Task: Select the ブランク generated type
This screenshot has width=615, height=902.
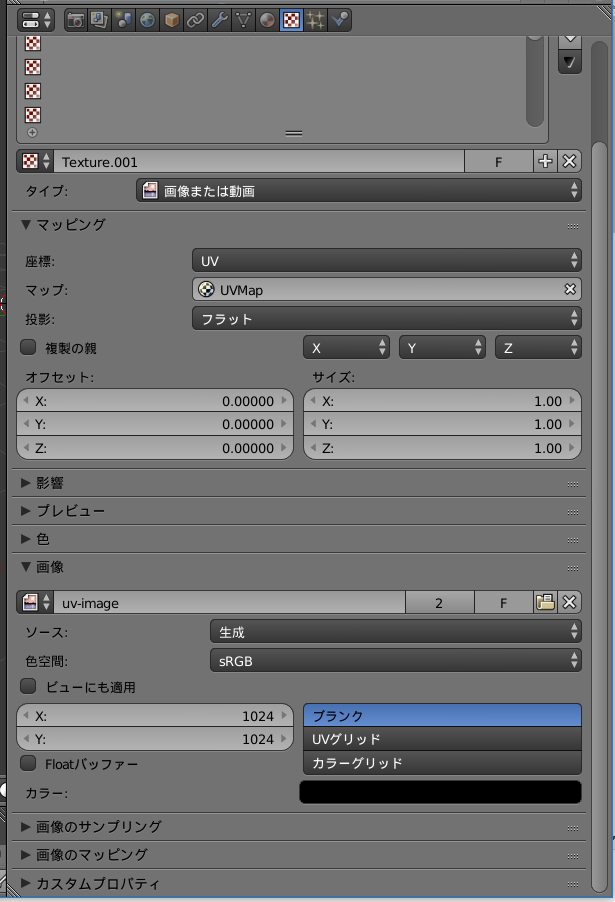Action: click(442, 716)
